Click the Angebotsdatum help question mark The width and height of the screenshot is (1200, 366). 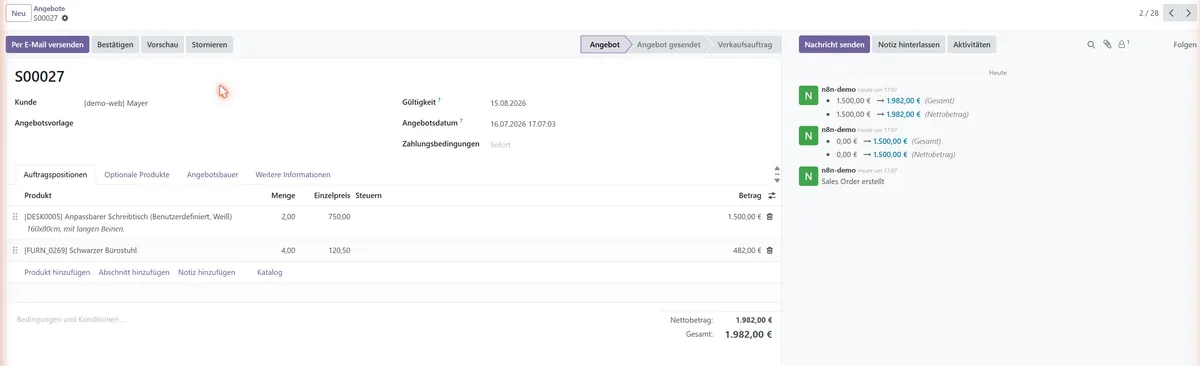[462, 122]
